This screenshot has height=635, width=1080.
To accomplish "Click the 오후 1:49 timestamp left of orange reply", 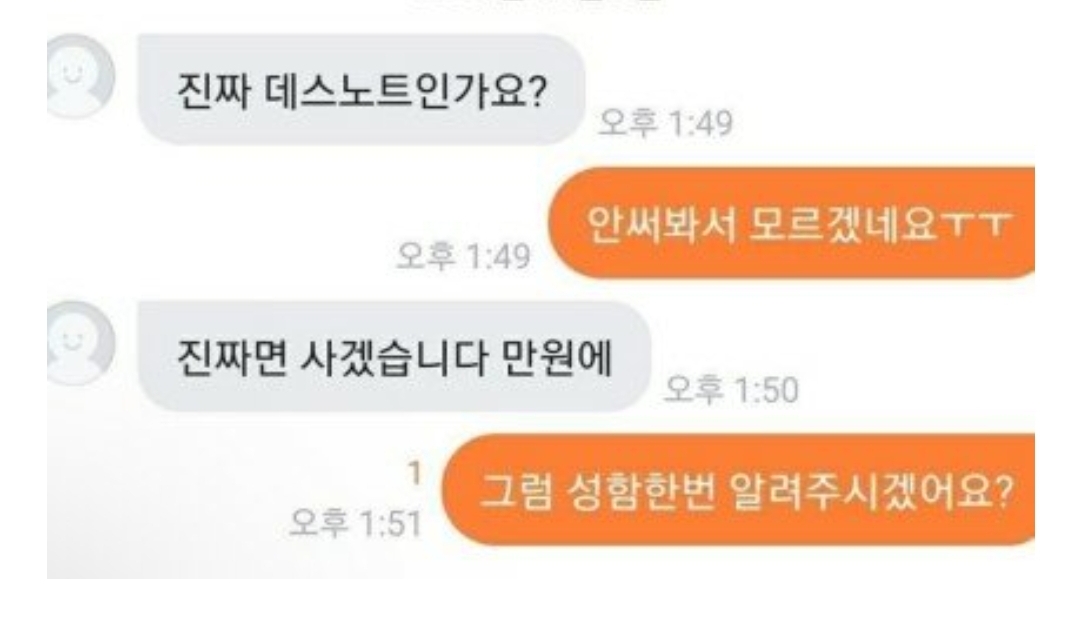I will click(x=464, y=256).
